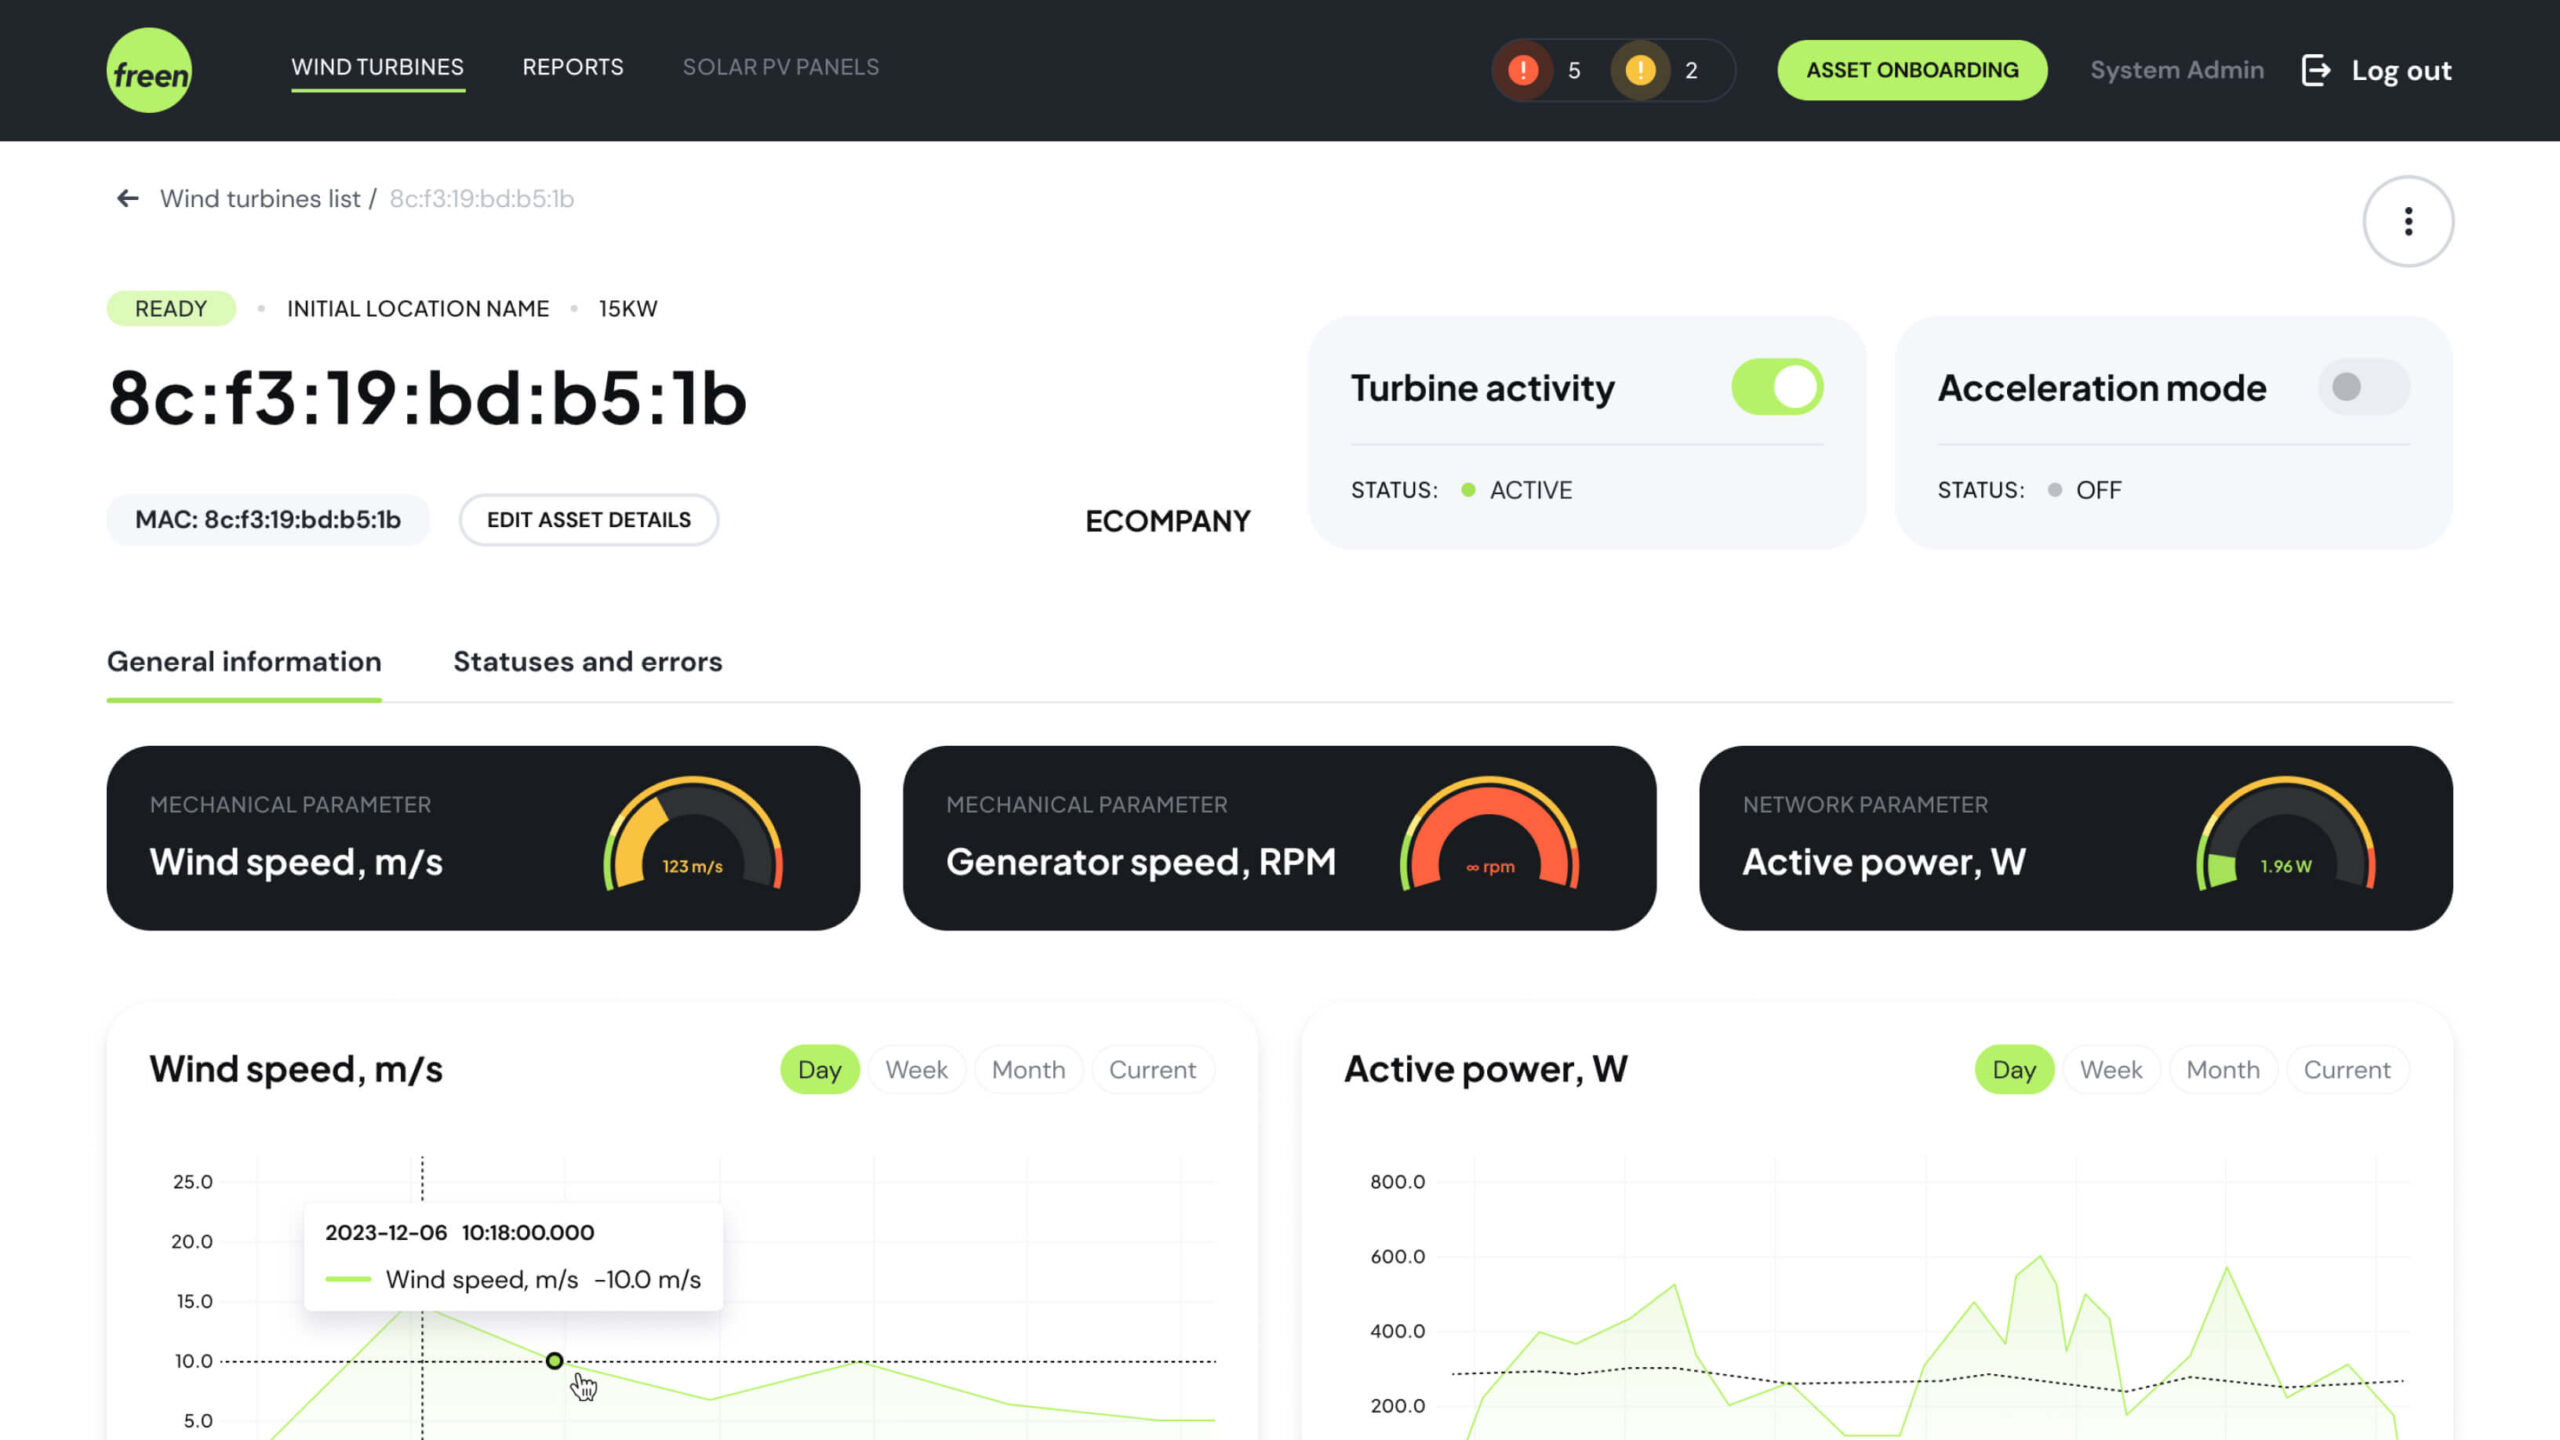Click the Wind turbines list breadcrumb link
2560x1440 pixels.
pos(260,198)
